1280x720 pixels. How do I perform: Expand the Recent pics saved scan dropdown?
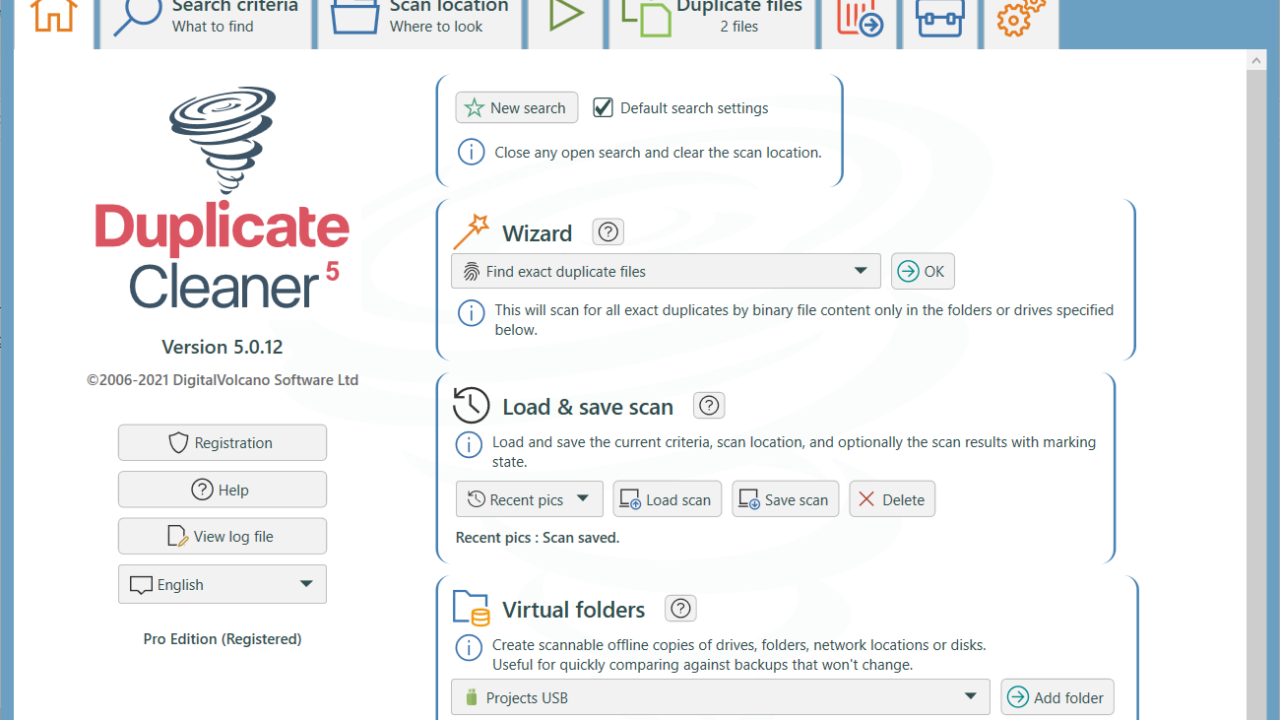click(529, 499)
